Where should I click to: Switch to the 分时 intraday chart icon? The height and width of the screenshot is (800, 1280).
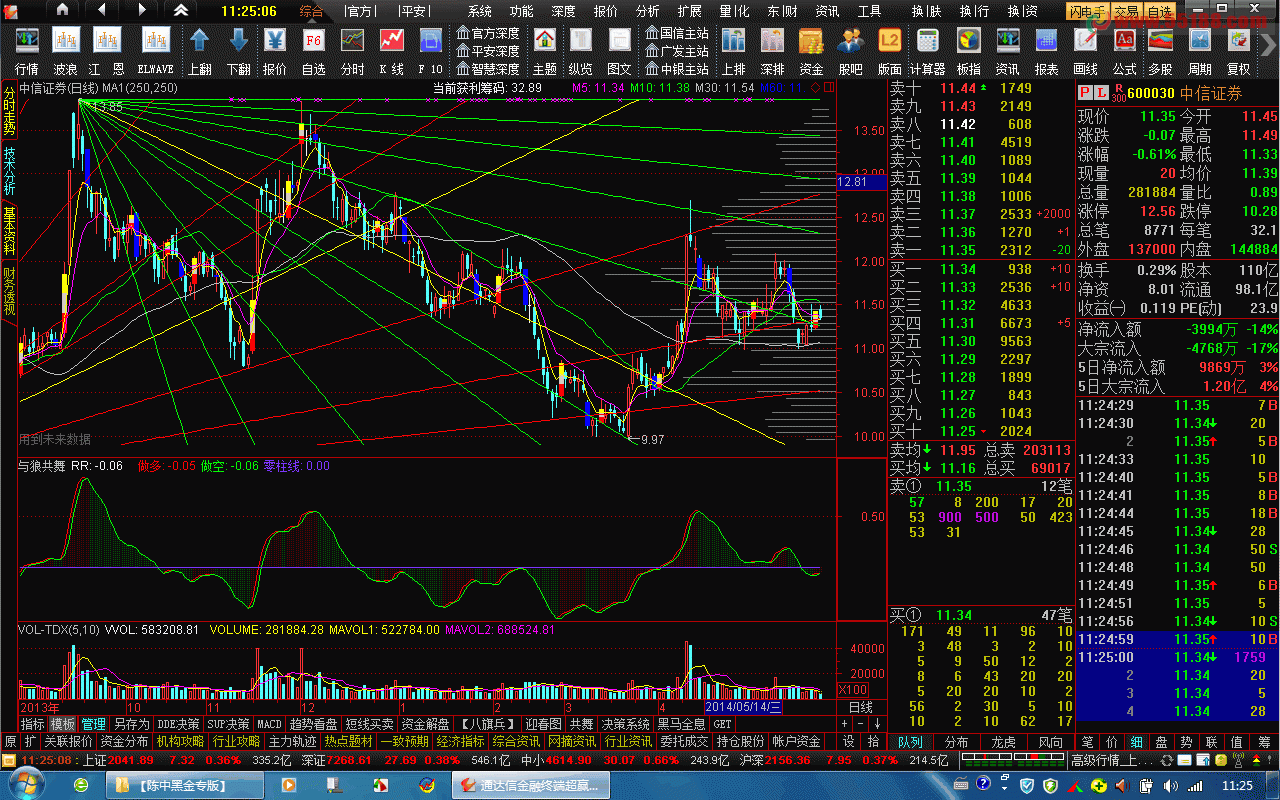coord(352,41)
